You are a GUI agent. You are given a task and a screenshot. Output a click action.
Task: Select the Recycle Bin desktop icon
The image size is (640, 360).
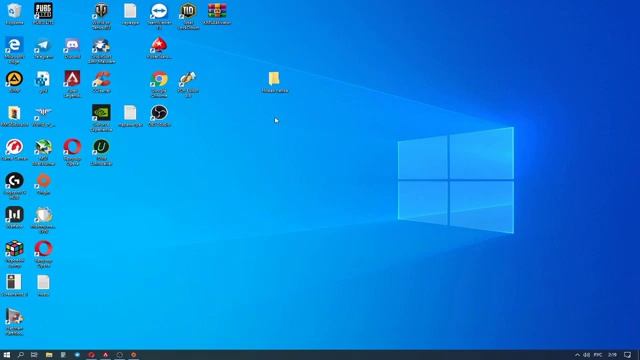14,11
